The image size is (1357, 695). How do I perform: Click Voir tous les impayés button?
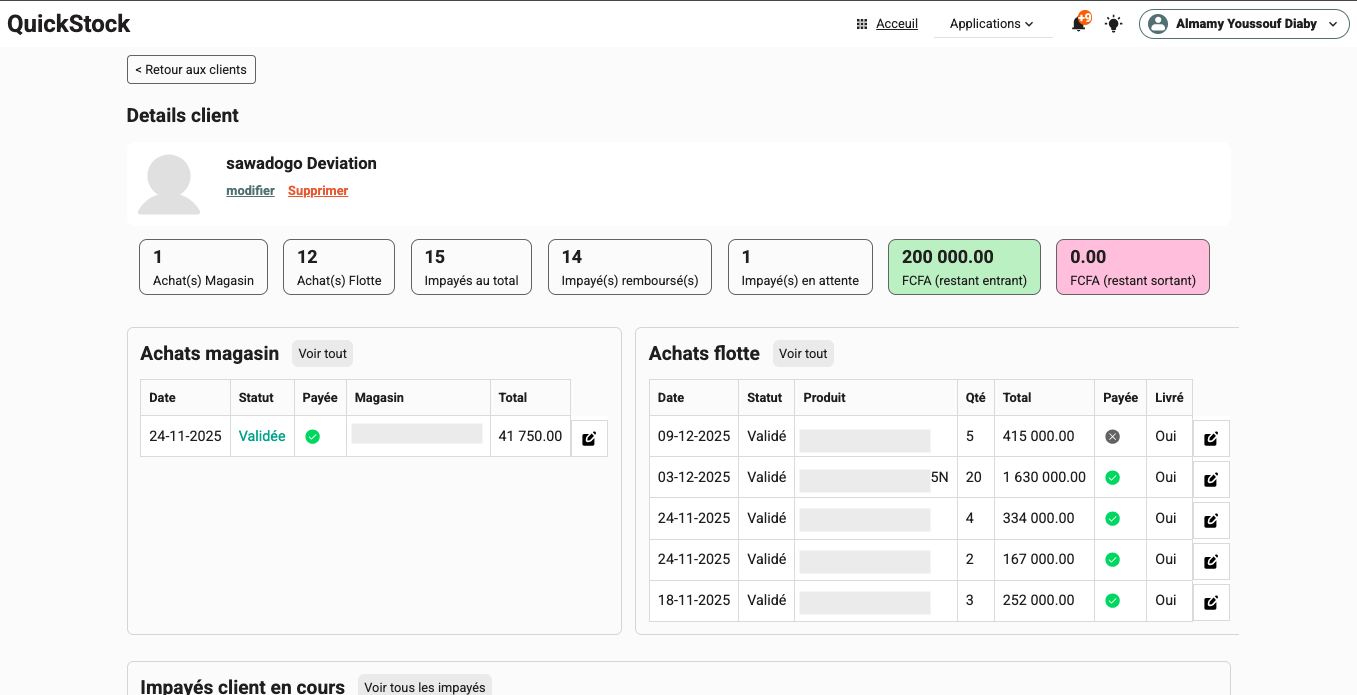pos(424,686)
